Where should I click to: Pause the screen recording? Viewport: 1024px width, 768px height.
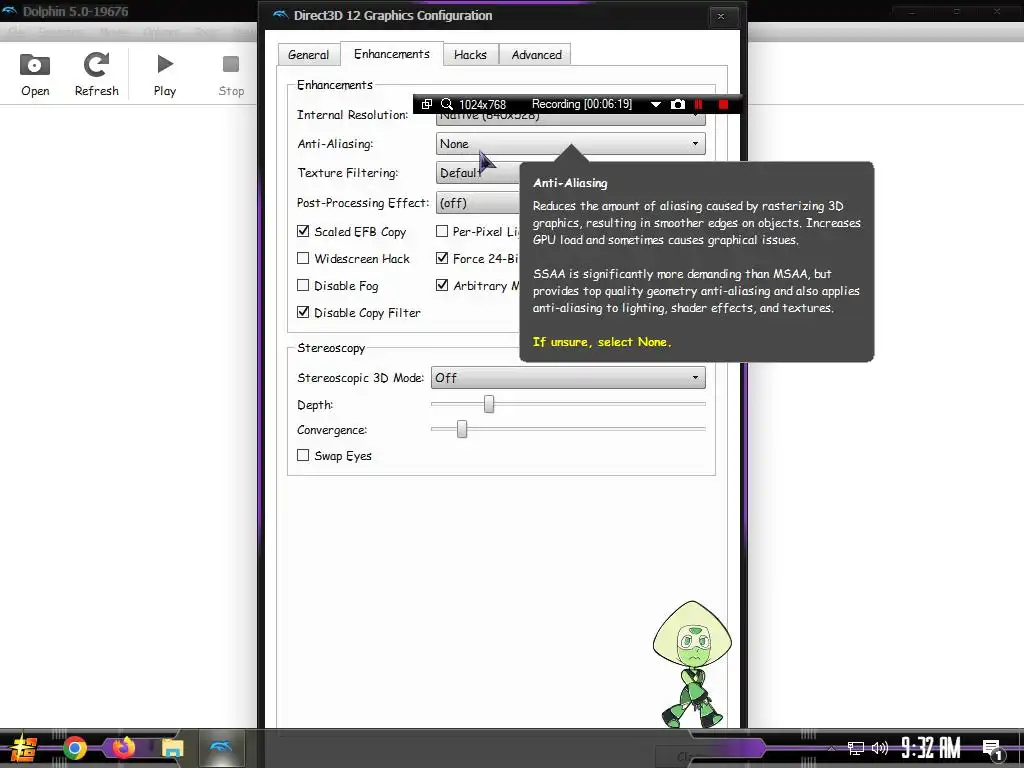click(x=699, y=104)
